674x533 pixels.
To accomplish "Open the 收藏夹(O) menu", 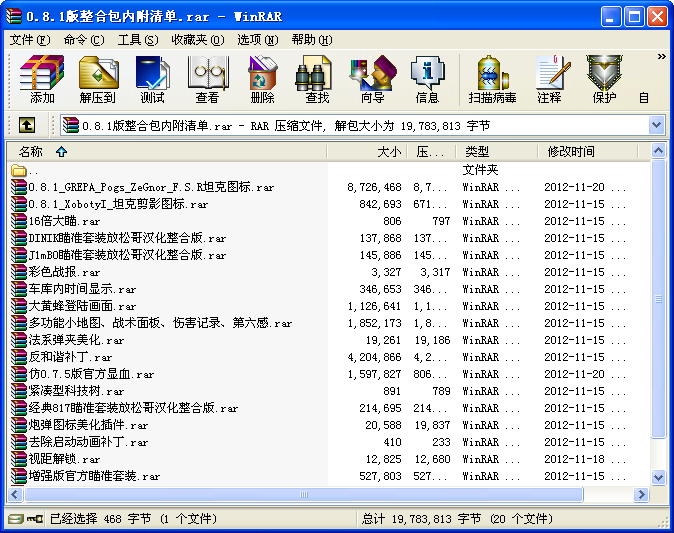I will (x=198, y=40).
